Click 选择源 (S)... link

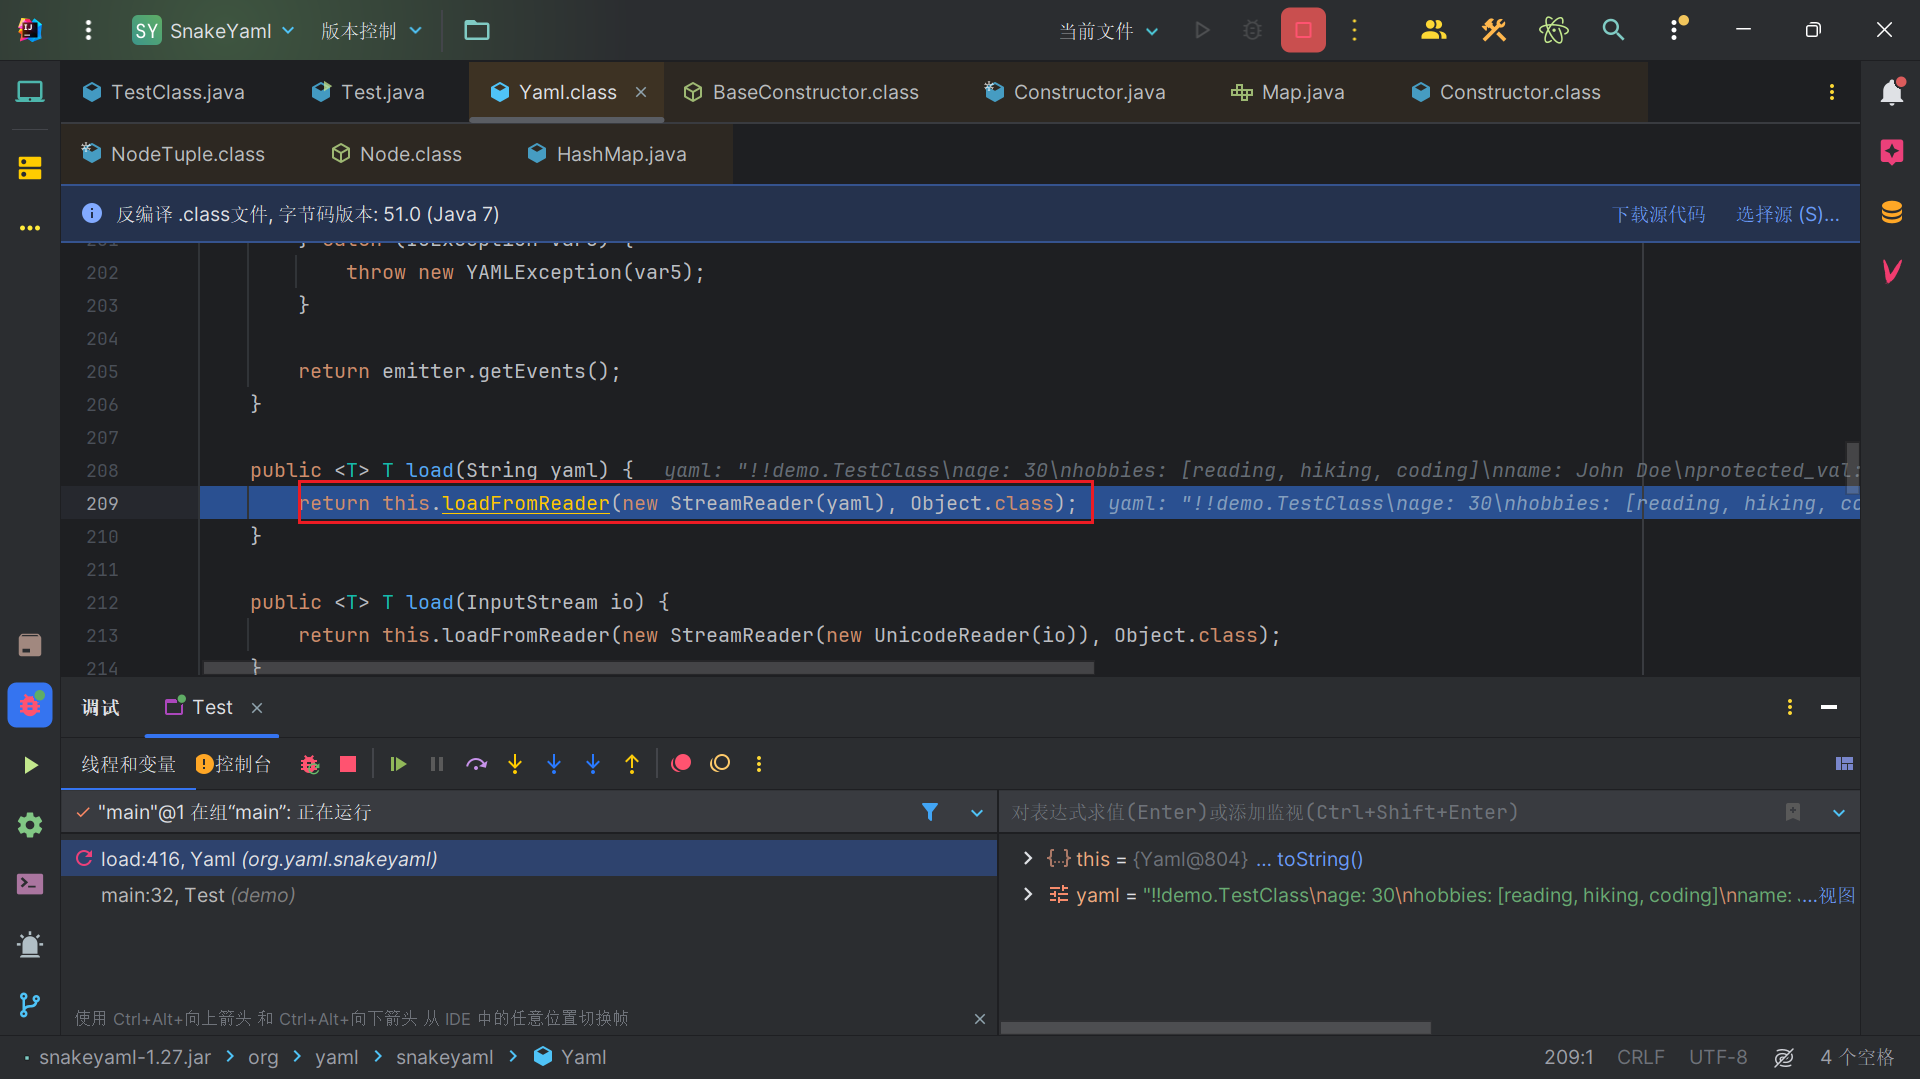pyautogui.click(x=1787, y=214)
